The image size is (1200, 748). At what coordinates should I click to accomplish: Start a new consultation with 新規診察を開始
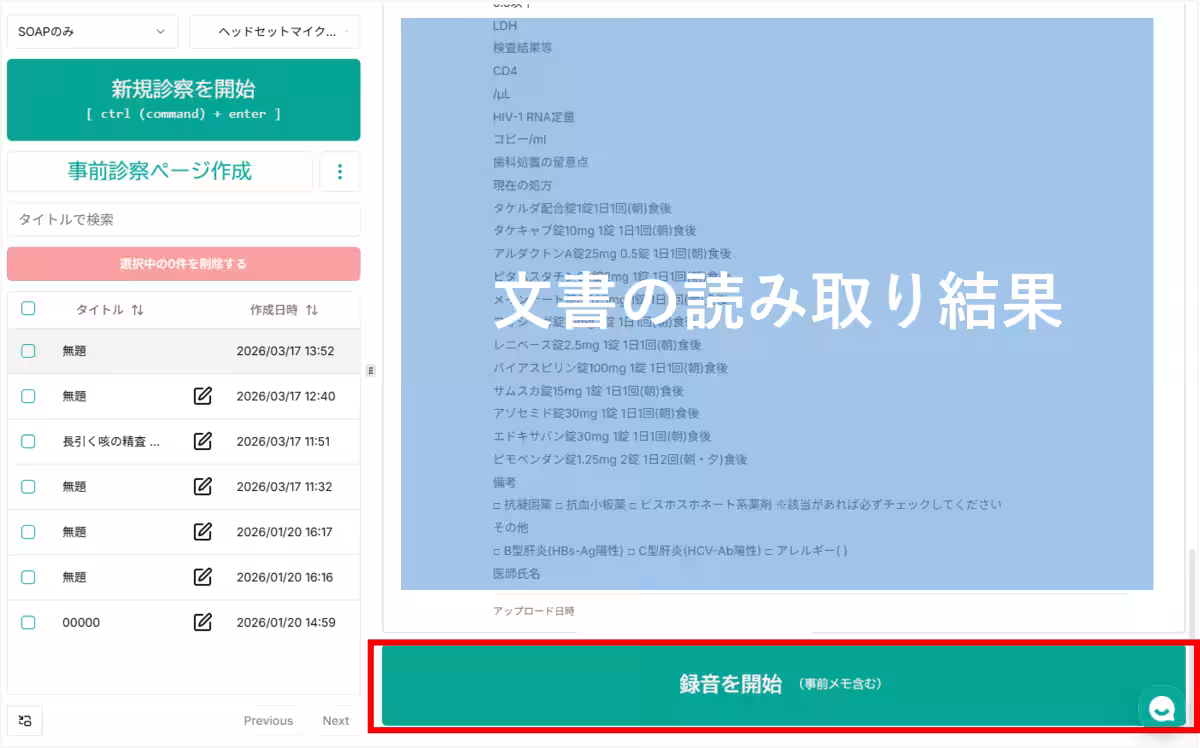[184, 100]
